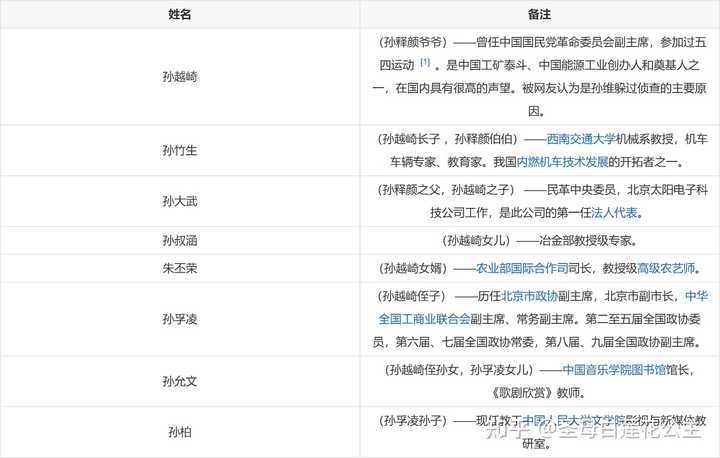Select the name cell 孙叔涵
The image size is (720, 458).
click(x=180, y=241)
